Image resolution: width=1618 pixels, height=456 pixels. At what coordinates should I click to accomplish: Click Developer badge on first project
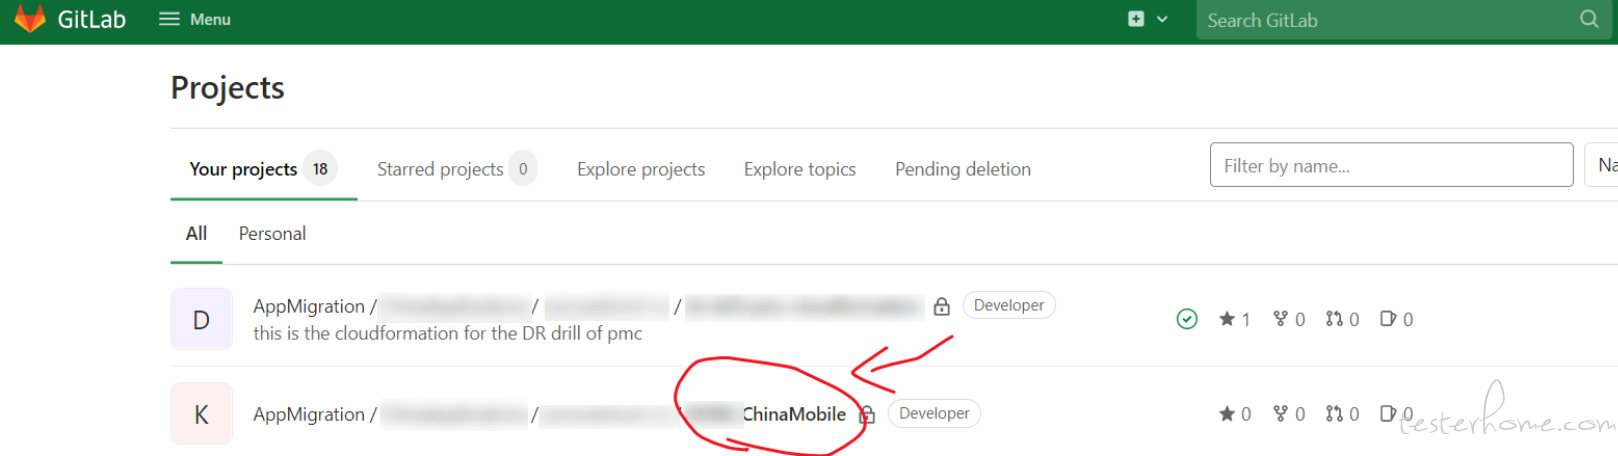(1009, 305)
